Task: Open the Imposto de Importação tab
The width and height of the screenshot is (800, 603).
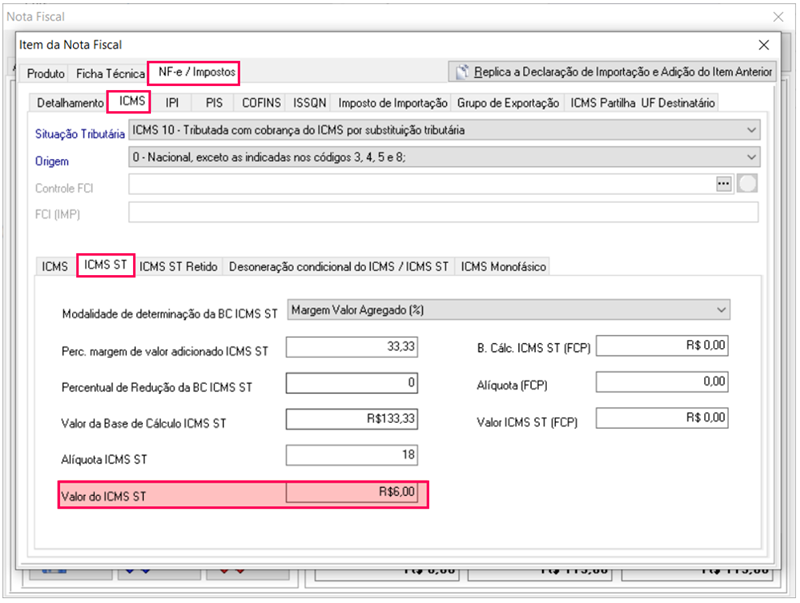Action: click(x=392, y=103)
